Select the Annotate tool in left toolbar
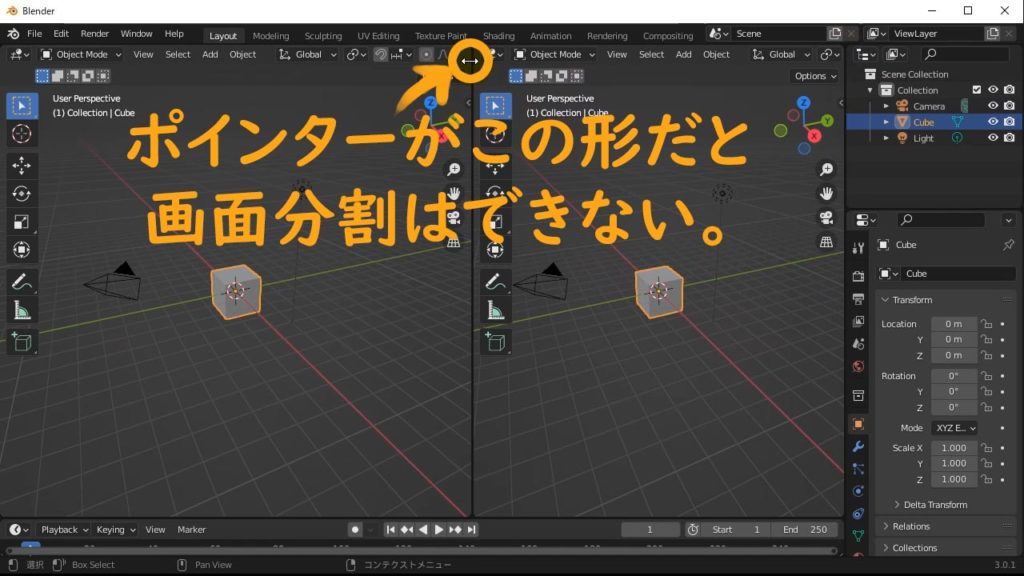The width and height of the screenshot is (1024, 576). tap(22, 283)
